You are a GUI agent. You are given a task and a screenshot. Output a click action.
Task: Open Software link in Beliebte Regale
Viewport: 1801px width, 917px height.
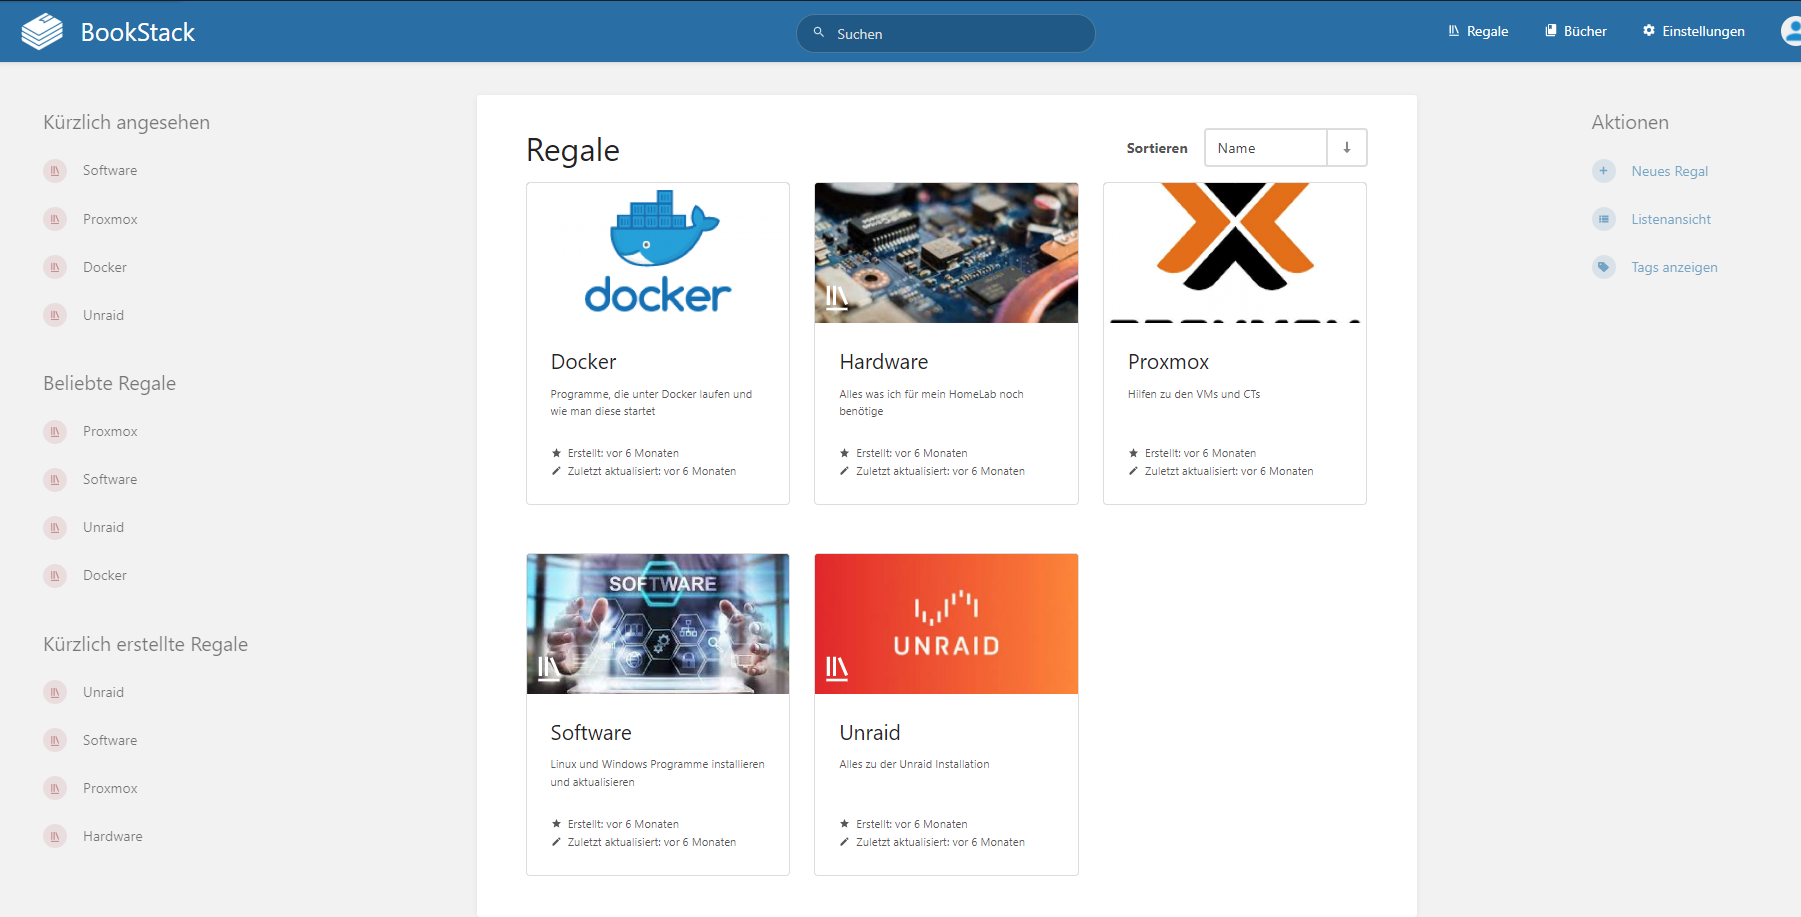click(110, 479)
